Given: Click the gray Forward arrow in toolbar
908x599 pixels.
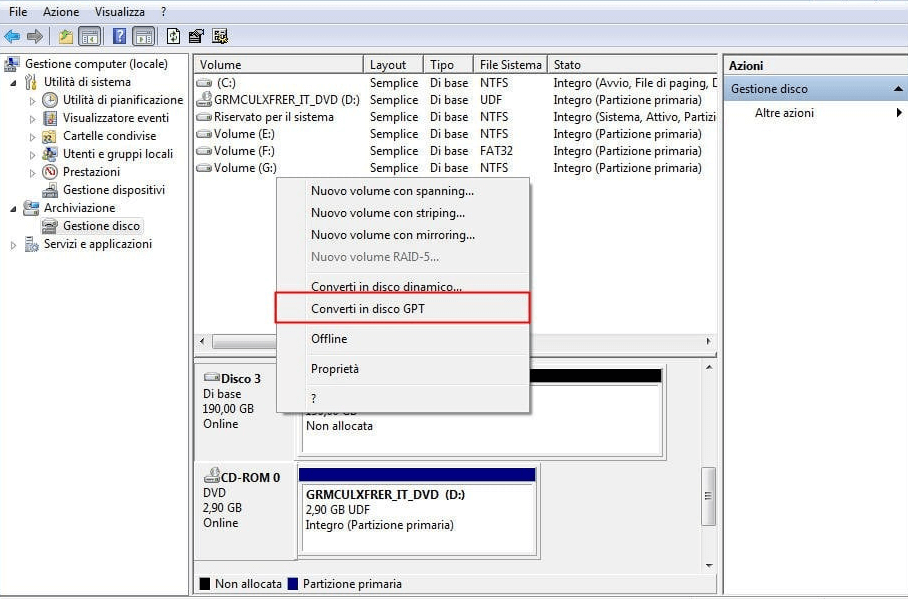Looking at the screenshot, I should [35, 36].
